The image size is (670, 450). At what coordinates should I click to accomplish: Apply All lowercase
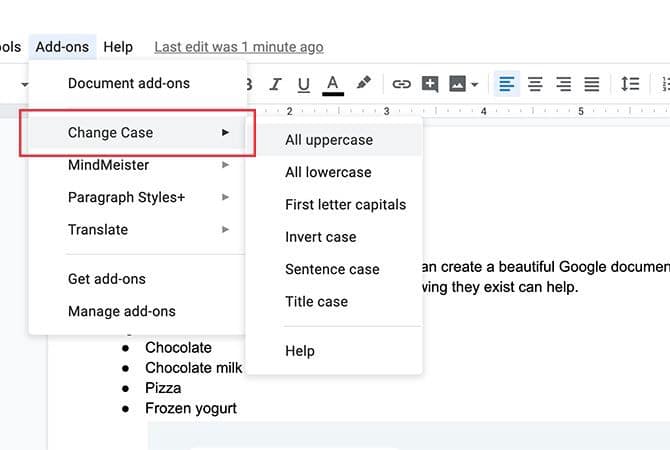coord(334,172)
